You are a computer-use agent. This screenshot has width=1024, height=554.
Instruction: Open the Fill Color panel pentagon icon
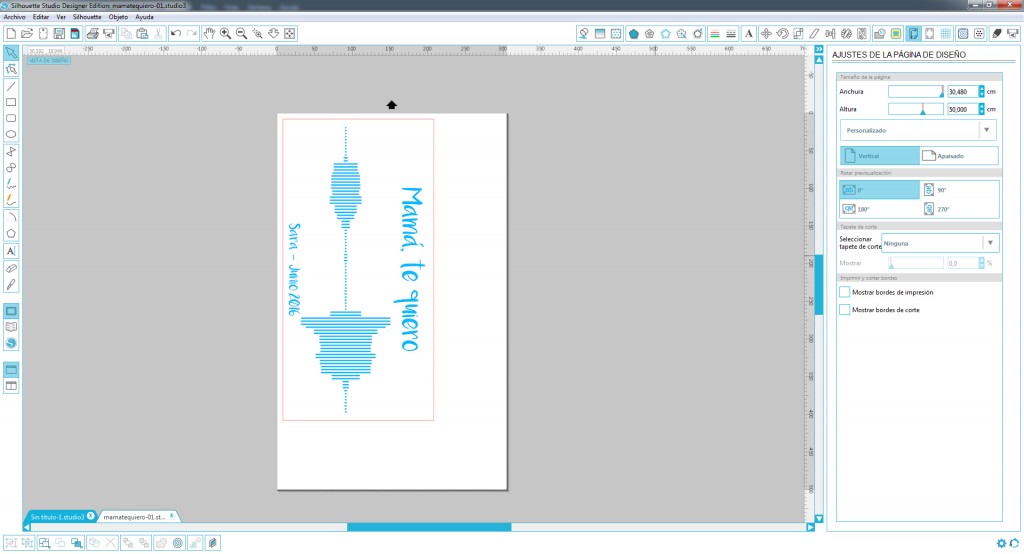coord(633,33)
